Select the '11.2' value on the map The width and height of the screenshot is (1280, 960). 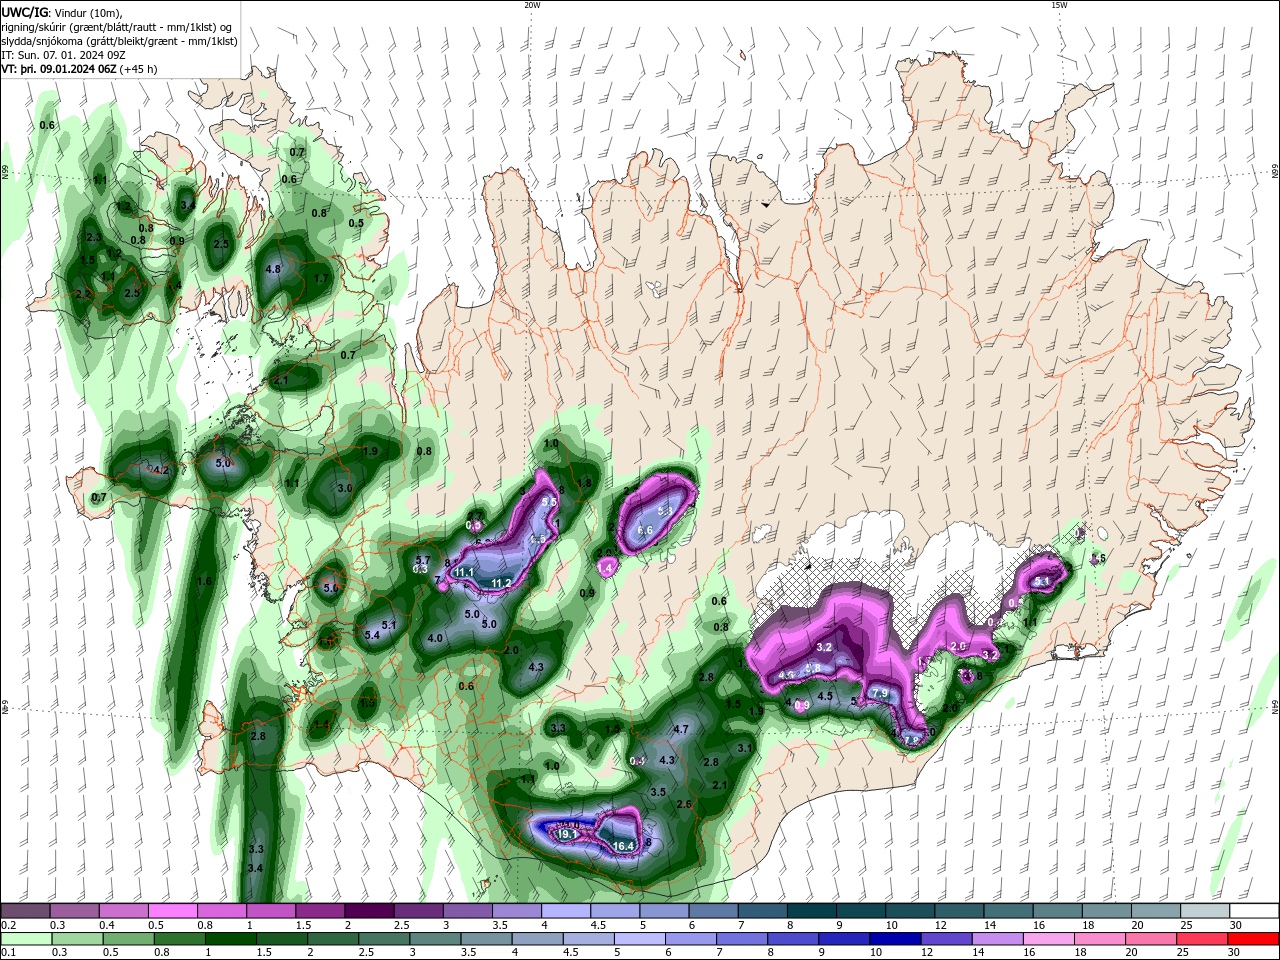pyautogui.click(x=501, y=583)
